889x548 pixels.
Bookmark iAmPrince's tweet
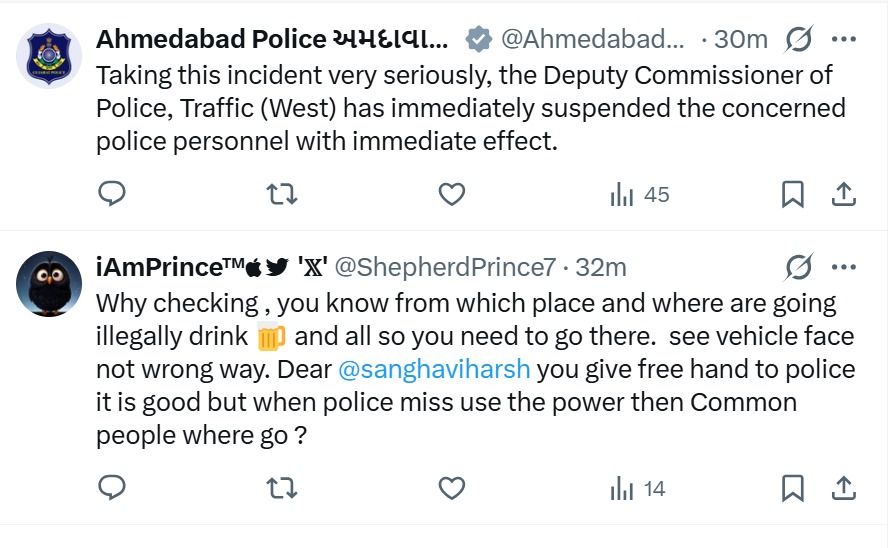pos(792,488)
